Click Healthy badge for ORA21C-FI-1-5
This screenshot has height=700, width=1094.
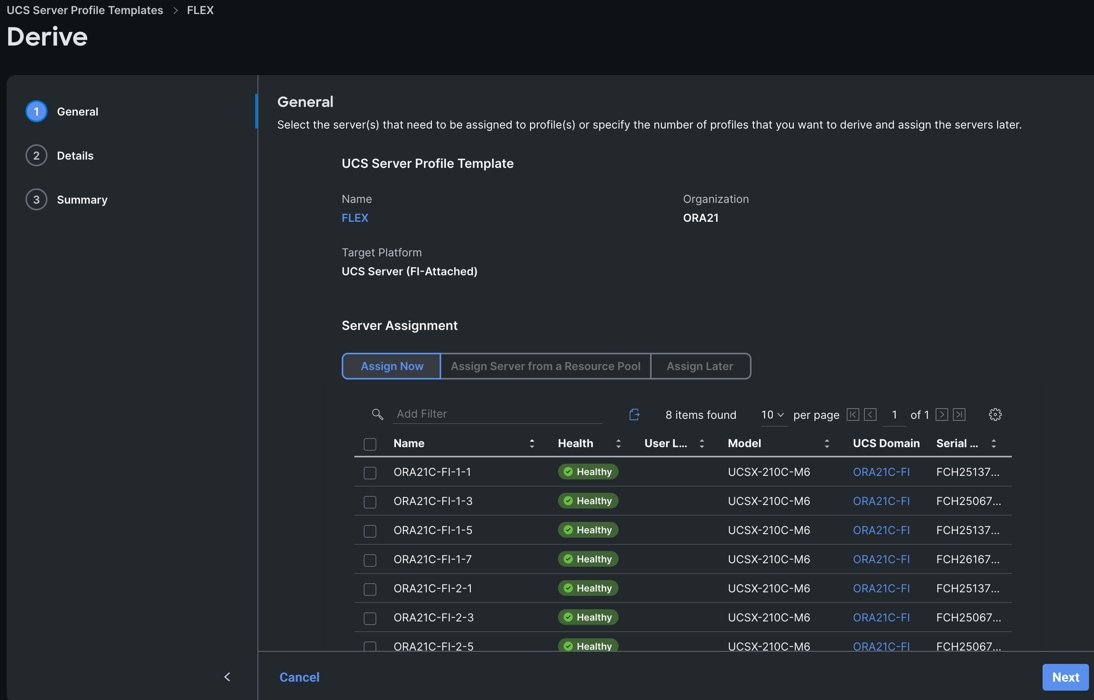click(588, 530)
